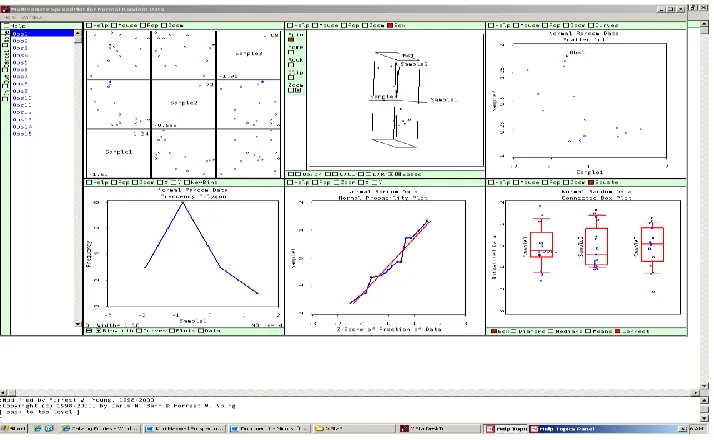Image resolution: width=714 pixels, height=440 pixels.
Task: Toggle the Rock box in spin plot sidebar
Action: [x=291, y=65]
